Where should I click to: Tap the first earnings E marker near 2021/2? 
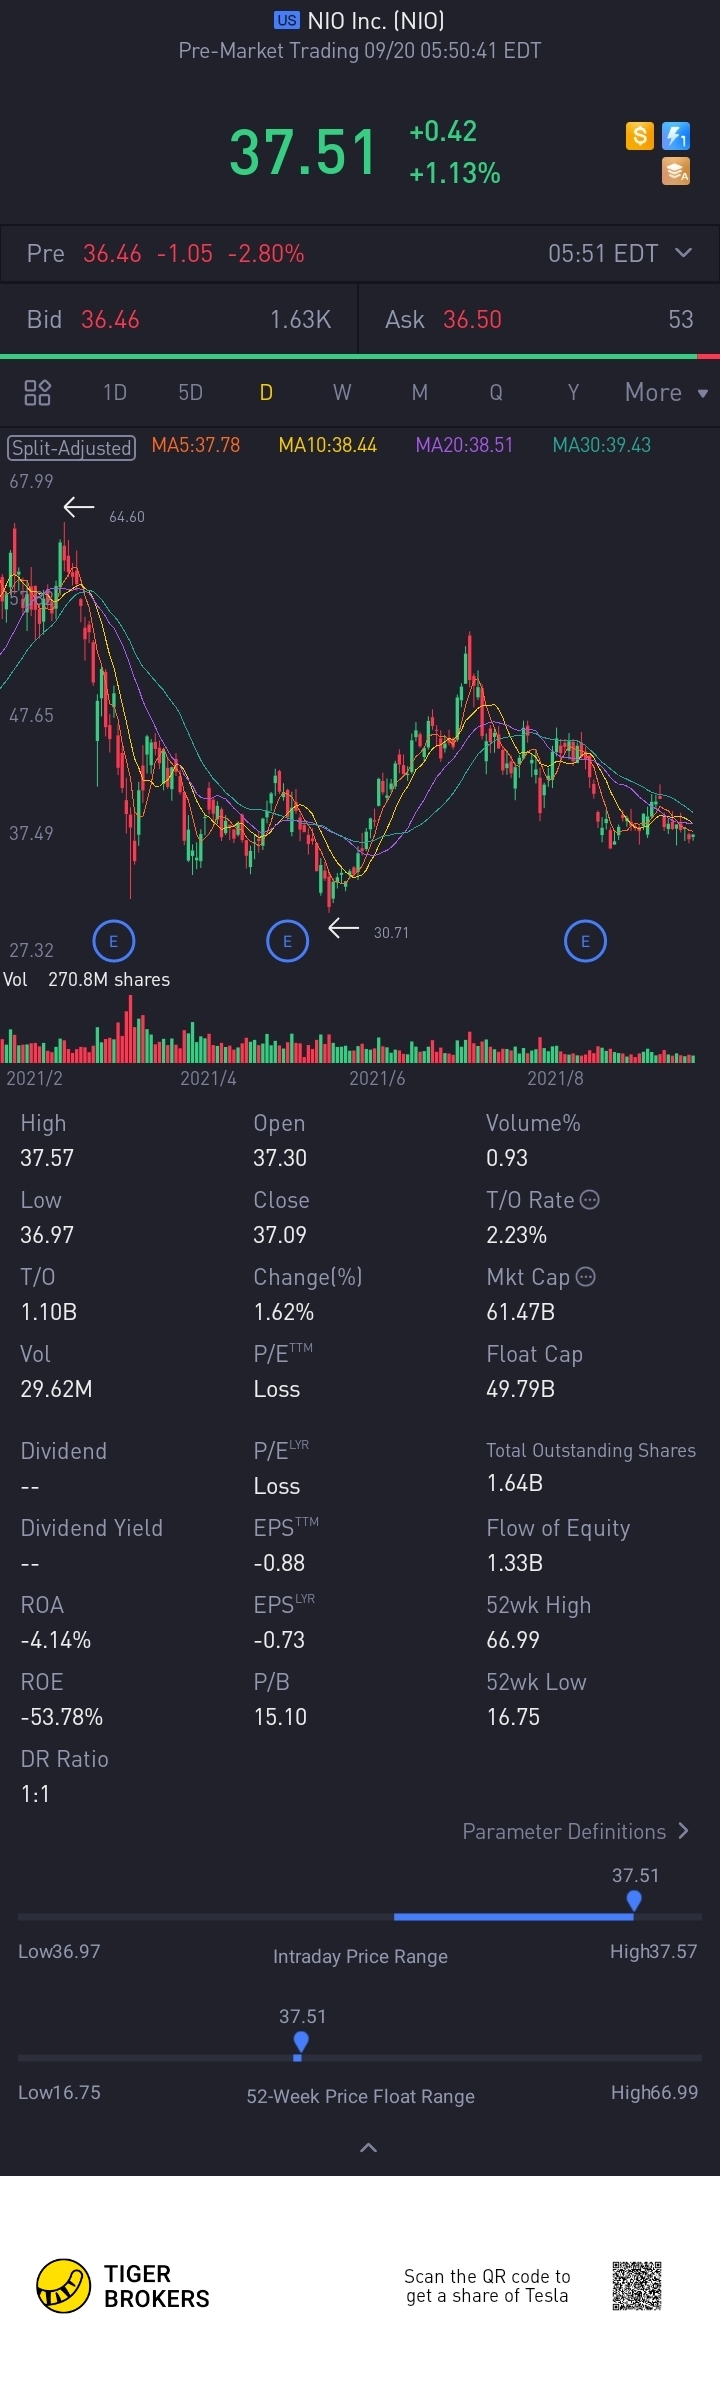(113, 941)
